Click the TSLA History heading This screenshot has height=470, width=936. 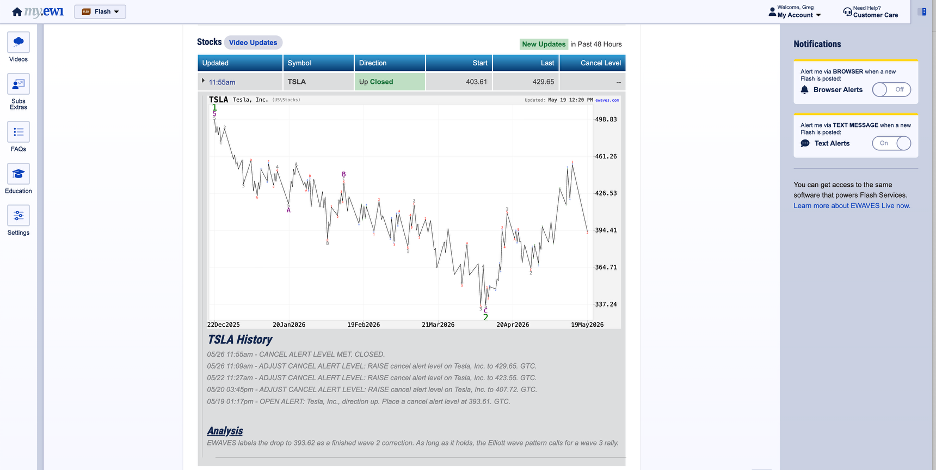click(239, 340)
